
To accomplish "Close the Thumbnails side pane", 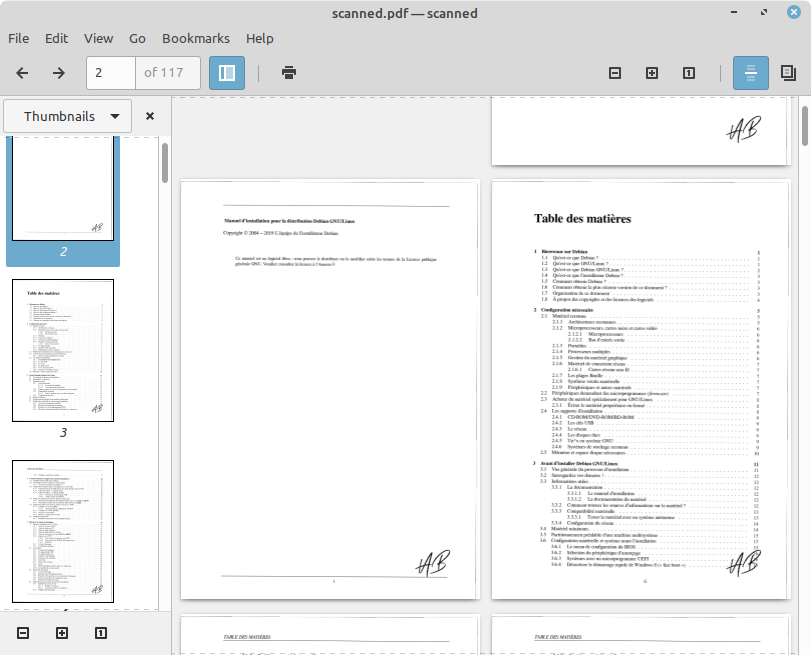I will click(150, 116).
